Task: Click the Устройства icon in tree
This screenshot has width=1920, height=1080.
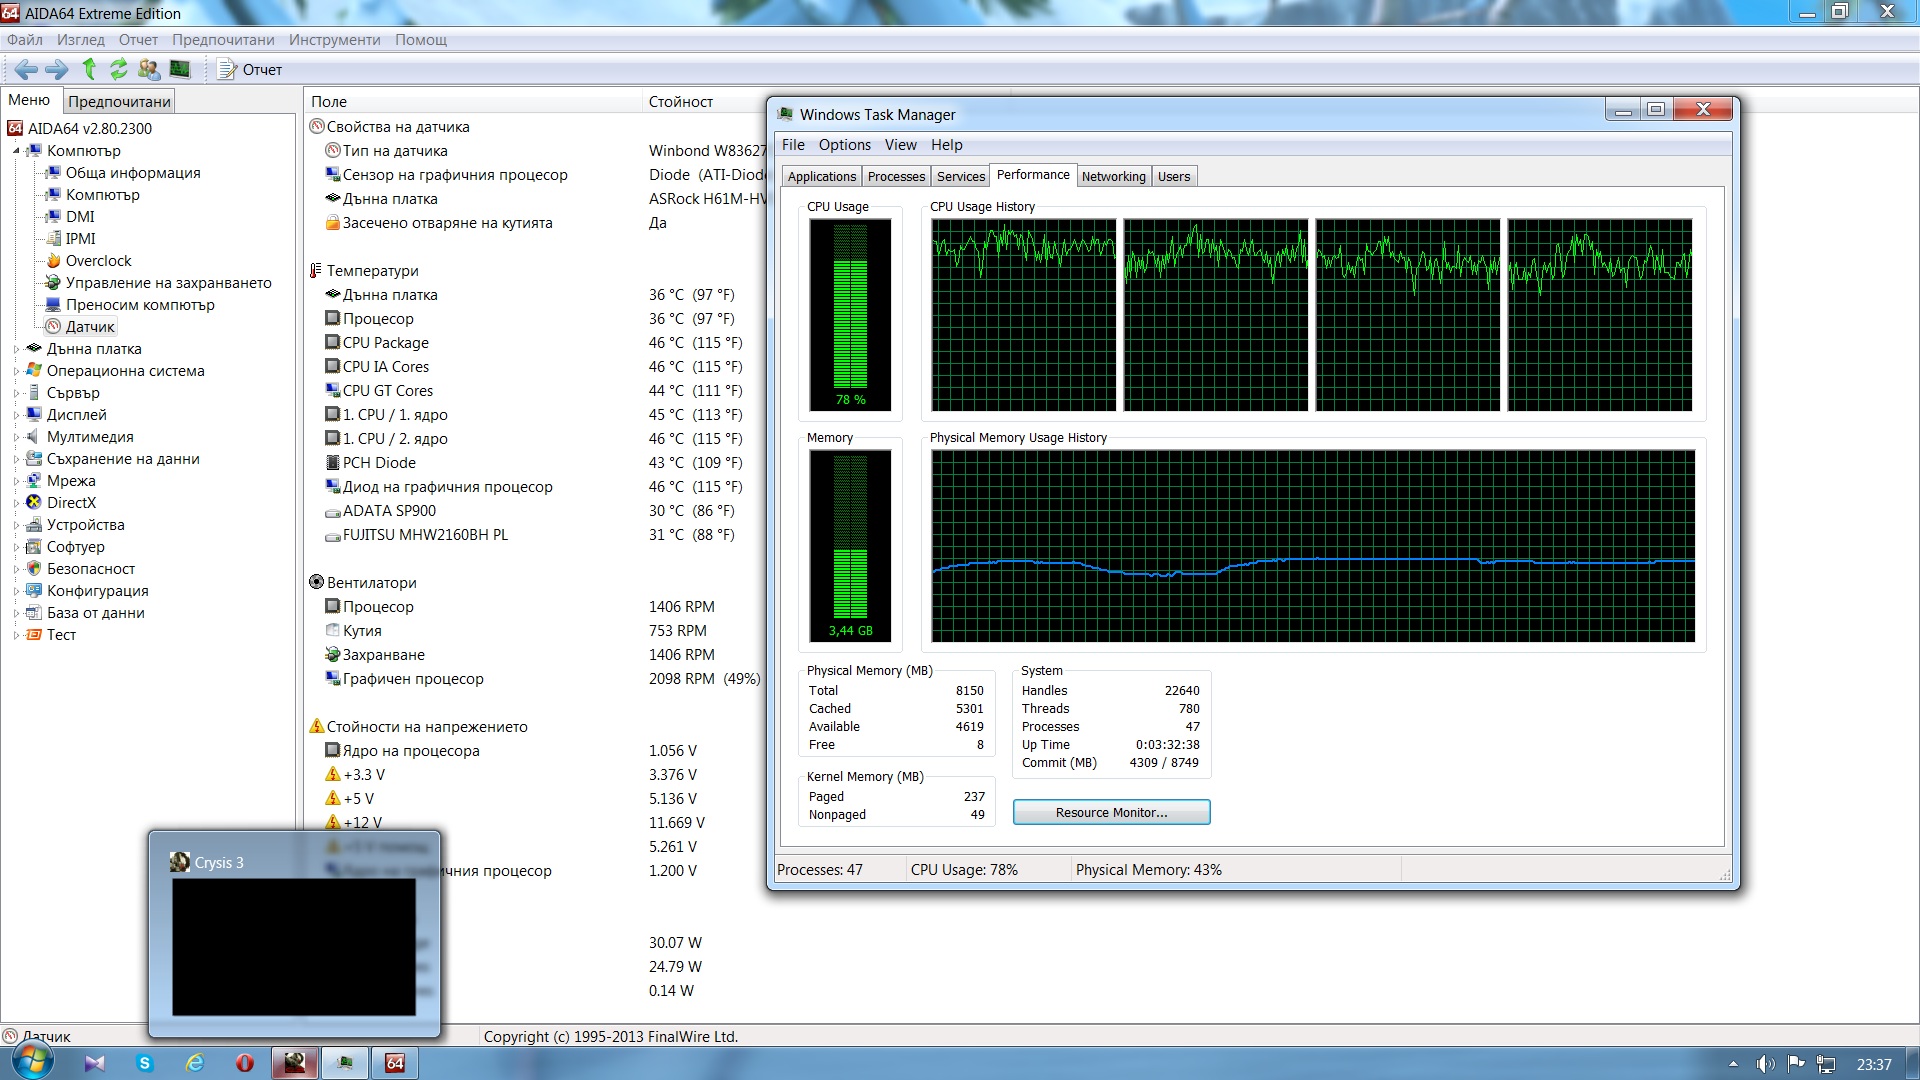Action: (34, 525)
